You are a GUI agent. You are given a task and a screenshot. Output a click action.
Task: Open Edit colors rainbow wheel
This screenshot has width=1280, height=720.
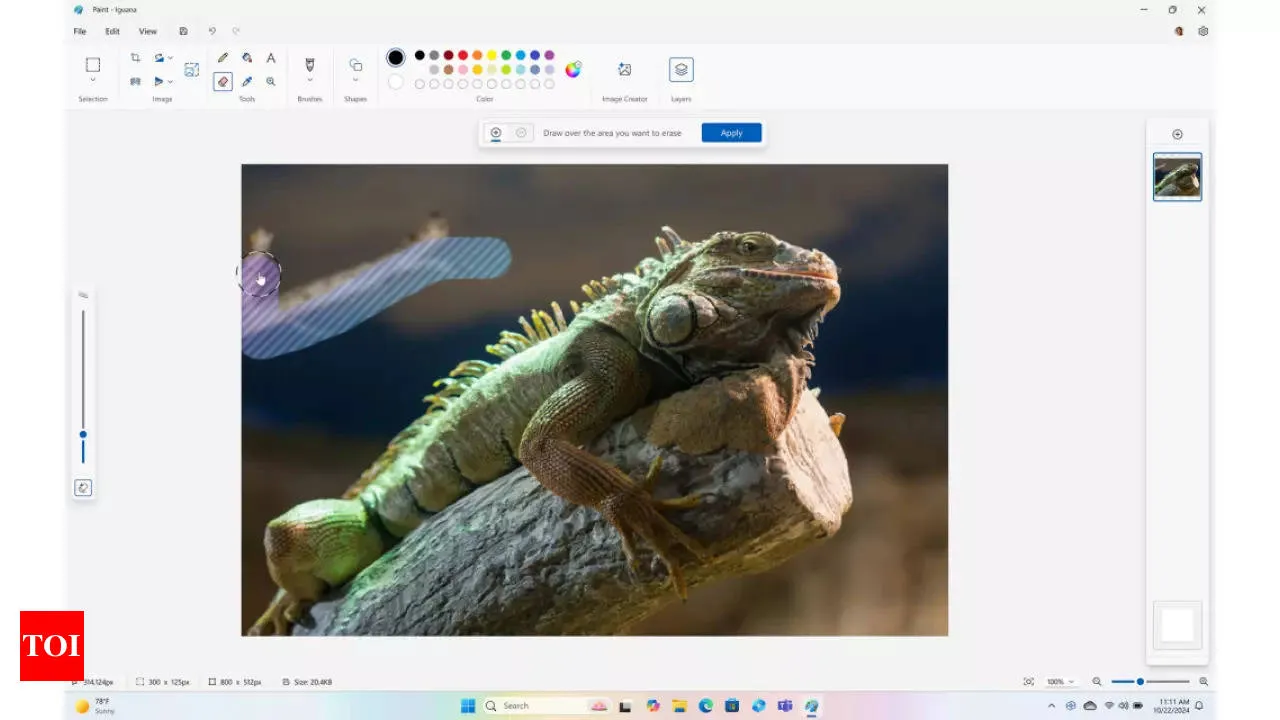[x=573, y=69]
